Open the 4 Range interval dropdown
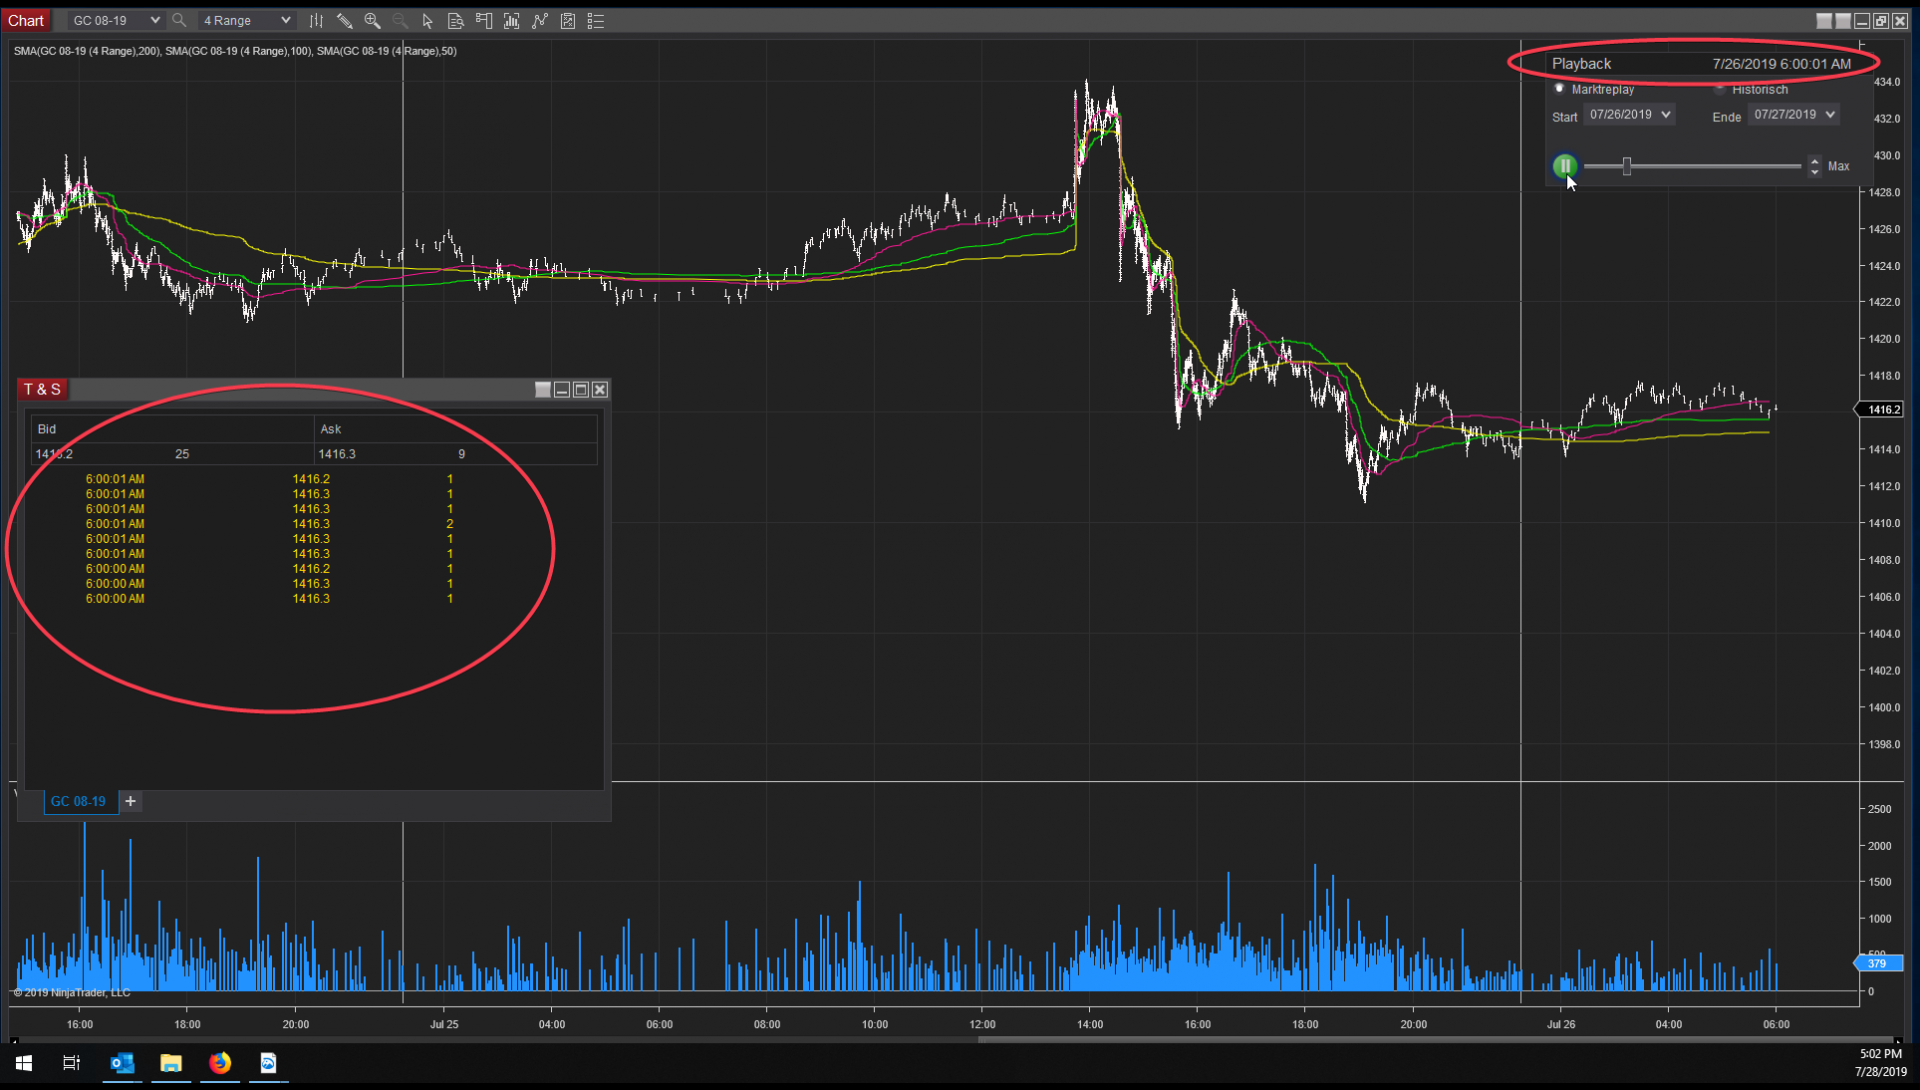Viewport: 1920px width, 1090px height. coord(285,20)
